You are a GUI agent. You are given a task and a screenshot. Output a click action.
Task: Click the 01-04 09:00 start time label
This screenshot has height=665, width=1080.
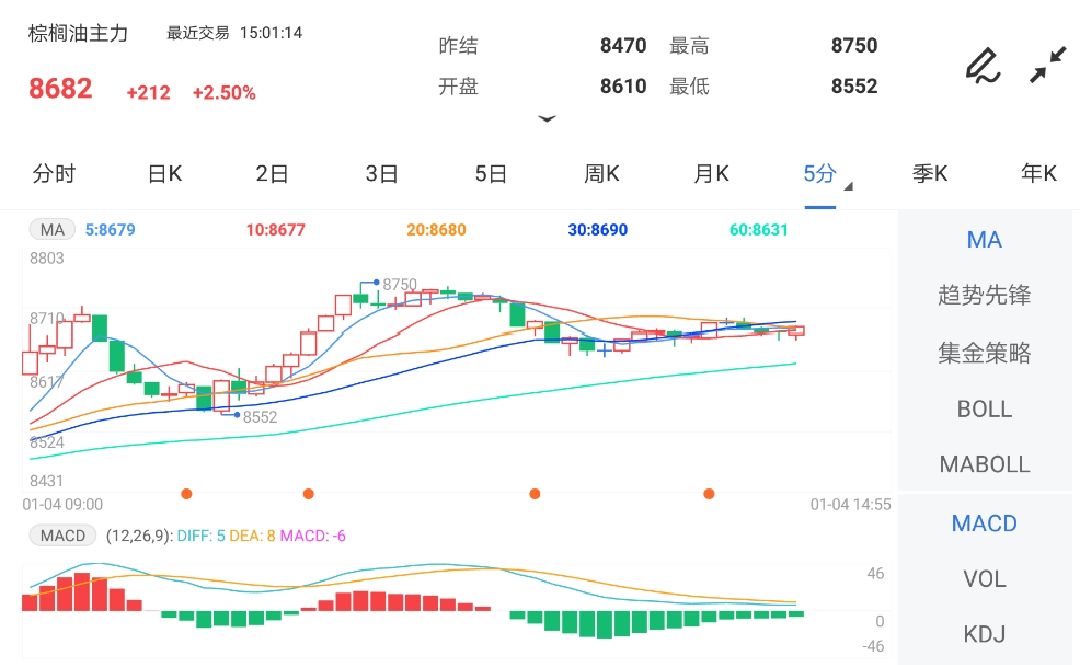[x=63, y=504]
